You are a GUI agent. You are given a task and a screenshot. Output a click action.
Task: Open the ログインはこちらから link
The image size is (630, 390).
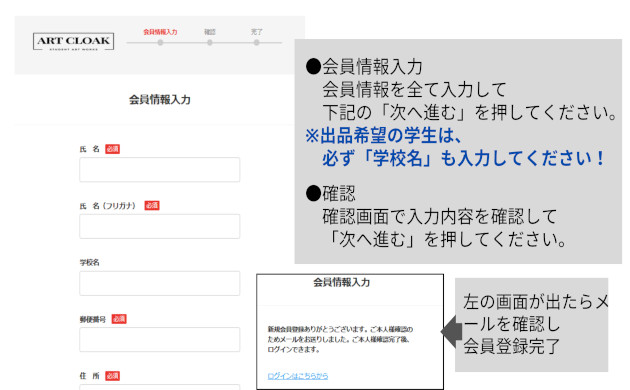(x=298, y=376)
